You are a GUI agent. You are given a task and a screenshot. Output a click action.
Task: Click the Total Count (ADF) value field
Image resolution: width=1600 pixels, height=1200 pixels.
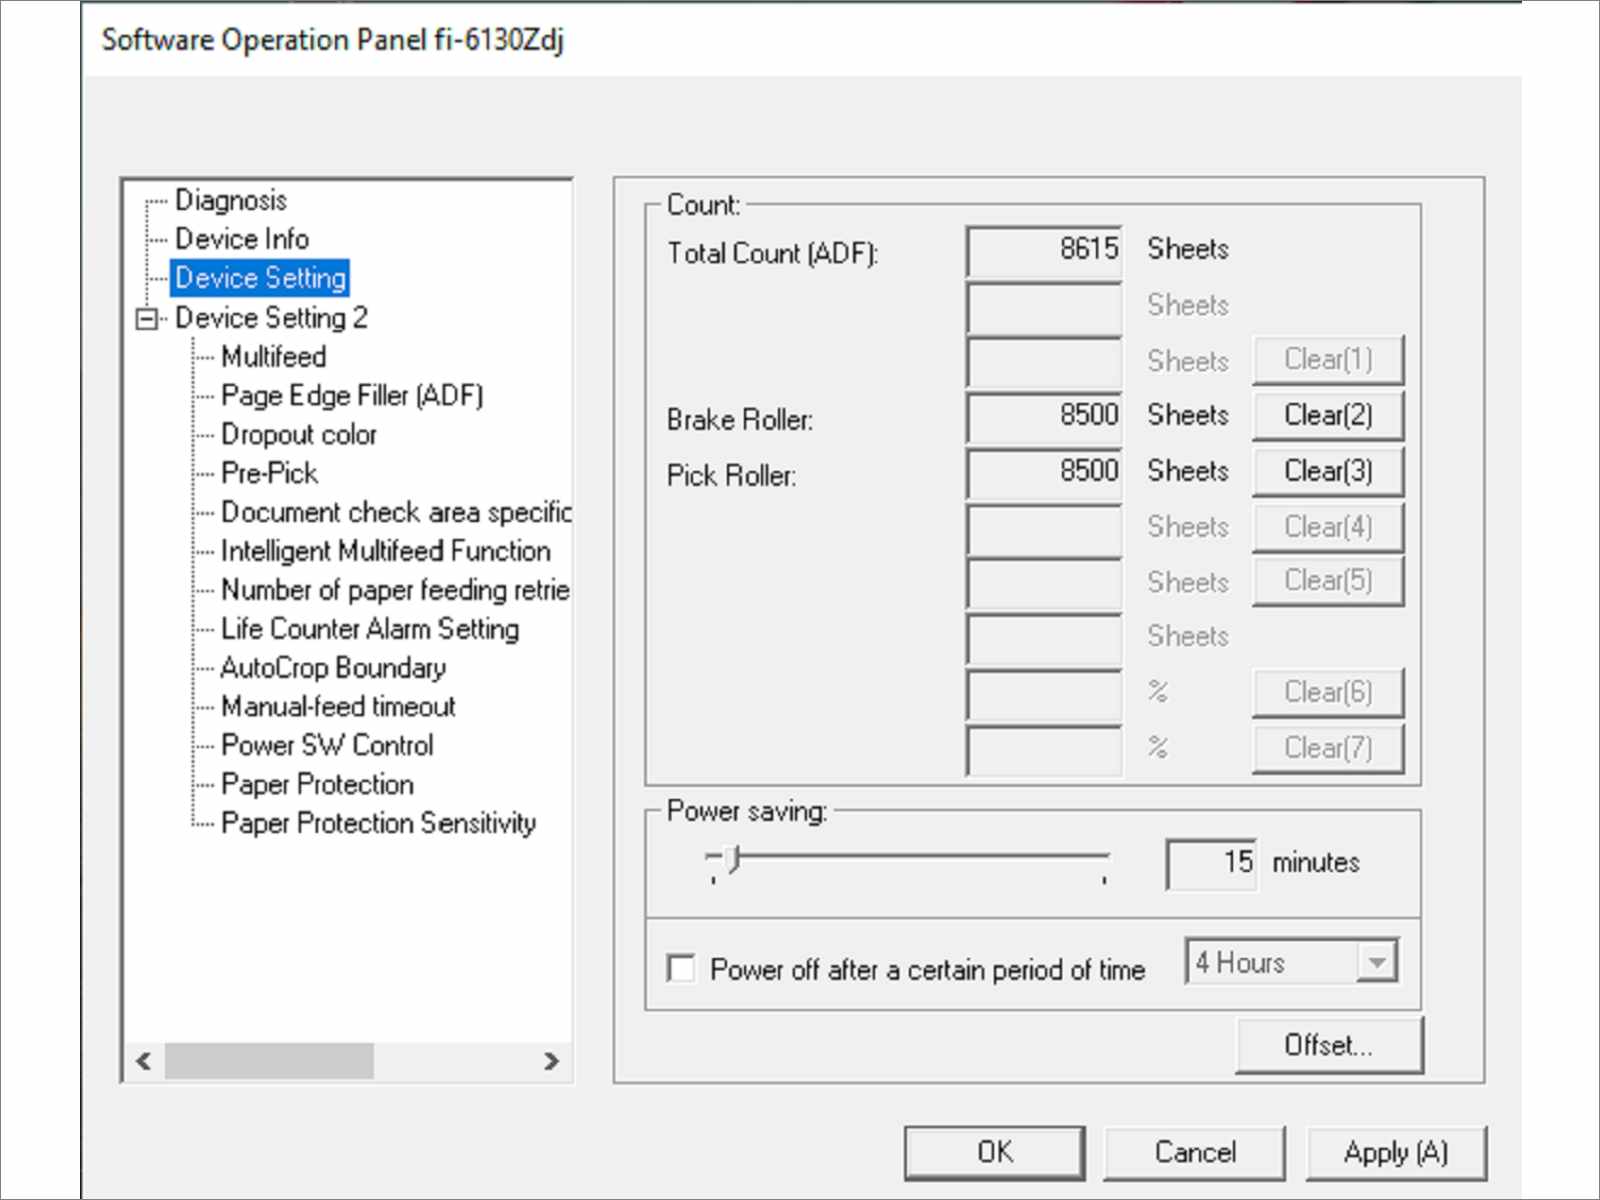1044,251
